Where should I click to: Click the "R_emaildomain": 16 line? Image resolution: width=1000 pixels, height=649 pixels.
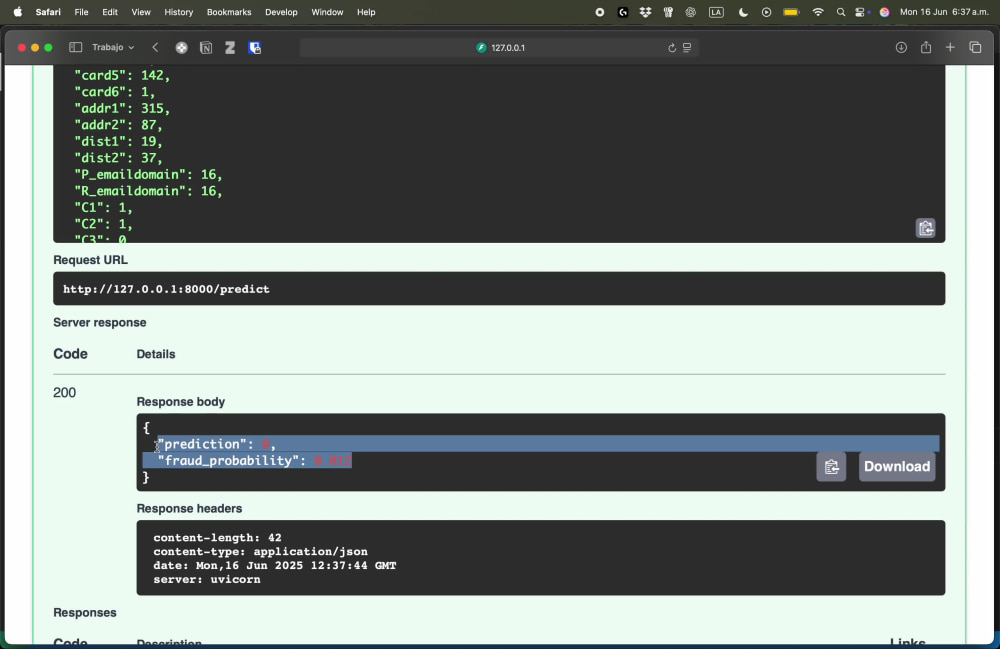148,191
